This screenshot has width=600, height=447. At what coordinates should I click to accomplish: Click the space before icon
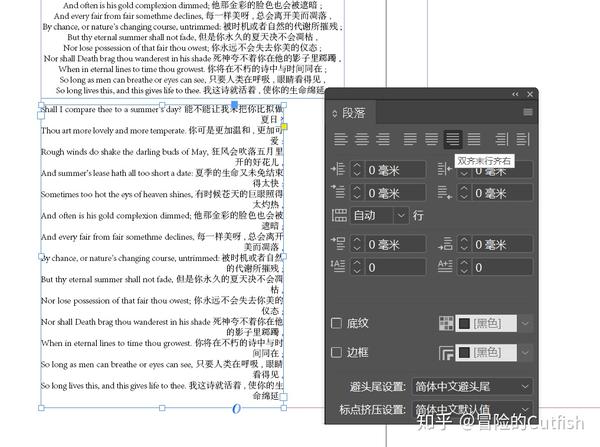click(x=338, y=243)
